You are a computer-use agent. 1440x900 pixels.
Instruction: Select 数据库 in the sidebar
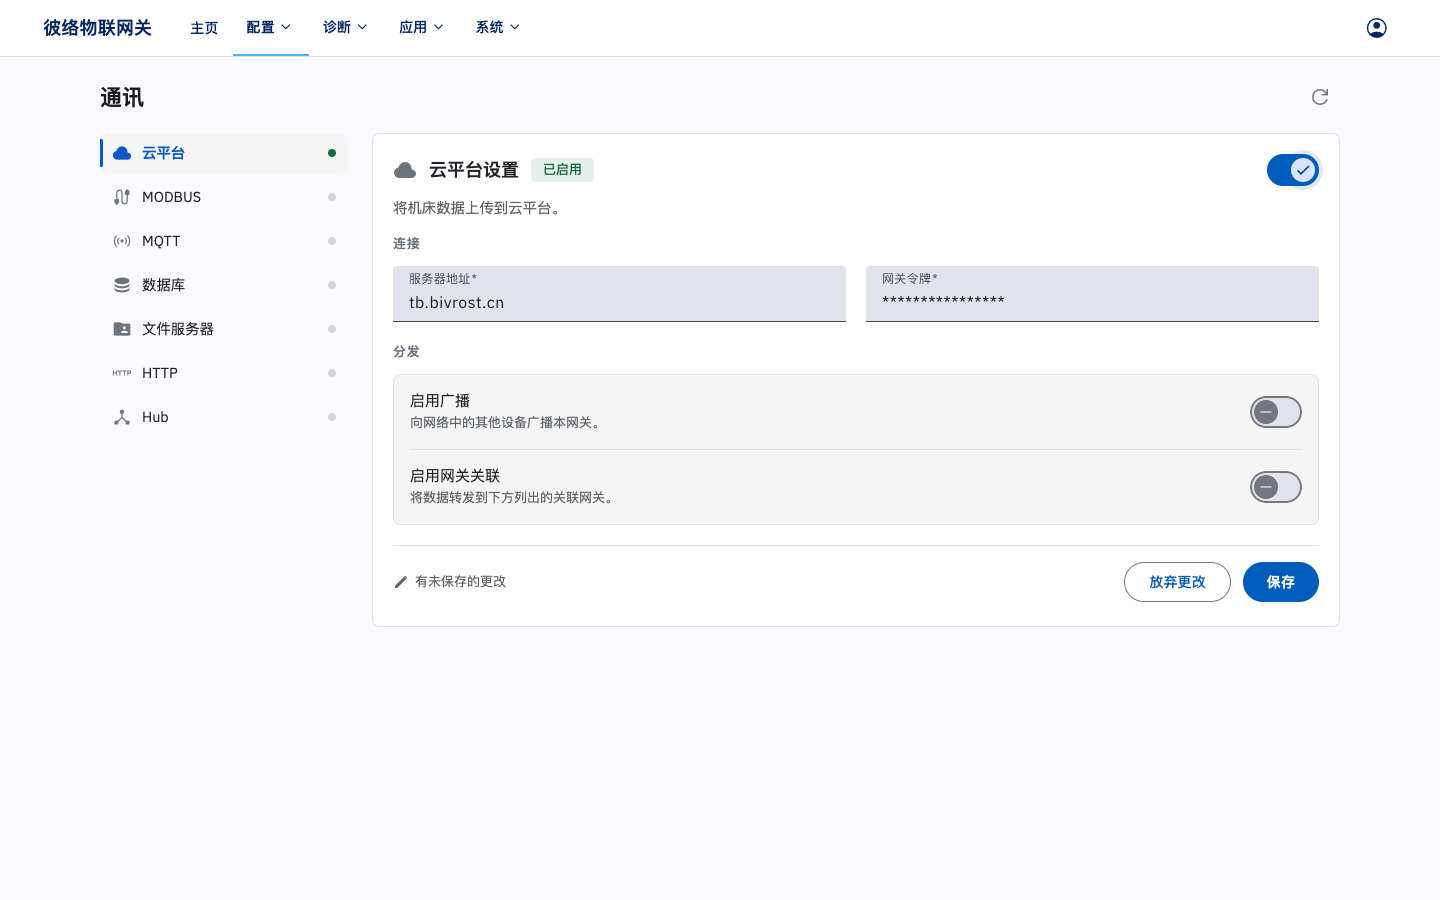point(224,285)
